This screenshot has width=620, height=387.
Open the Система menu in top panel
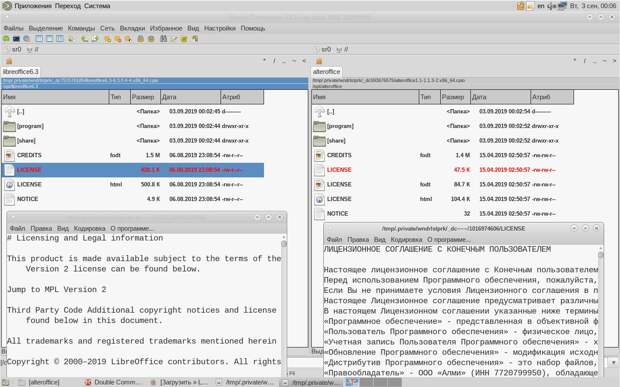click(97, 6)
